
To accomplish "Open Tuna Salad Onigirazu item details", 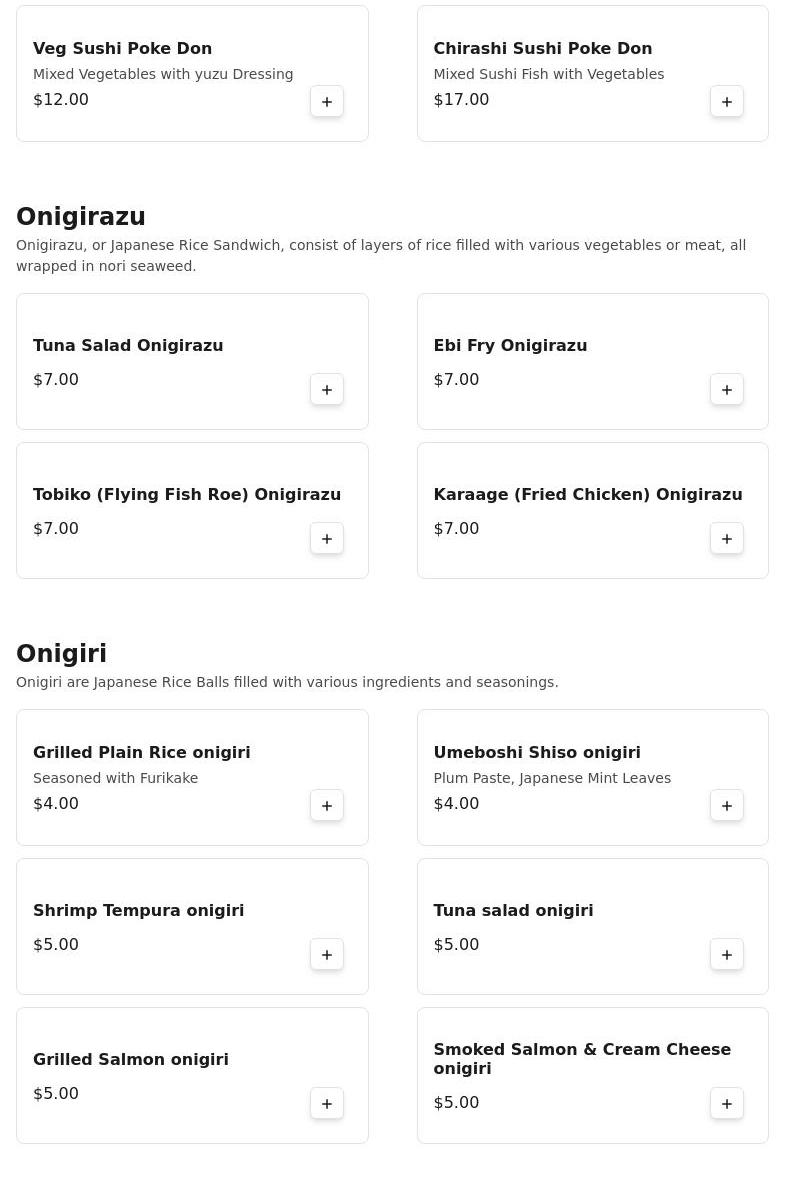I will click(128, 345).
